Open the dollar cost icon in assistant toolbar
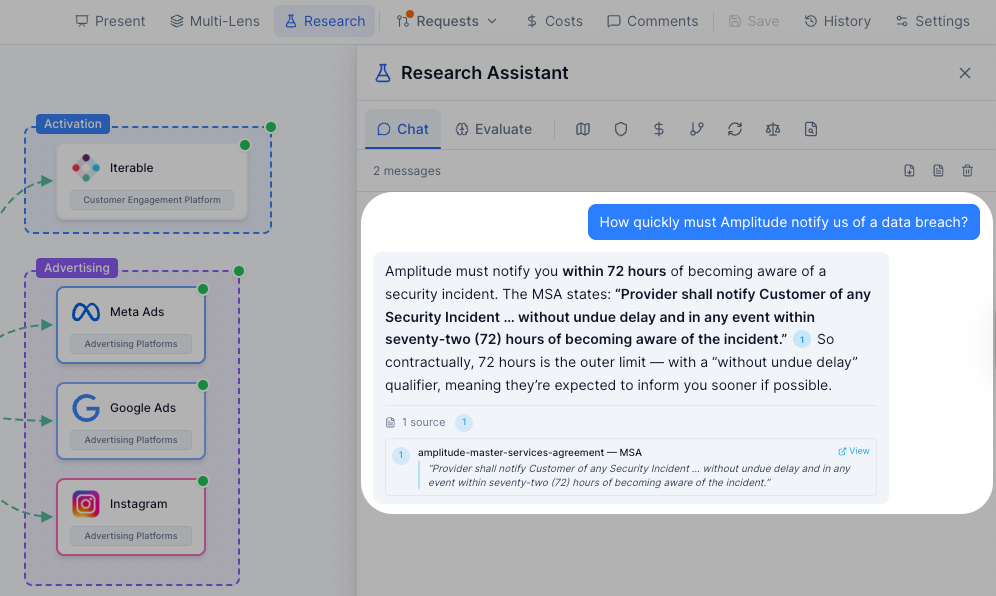996x596 pixels. click(658, 128)
